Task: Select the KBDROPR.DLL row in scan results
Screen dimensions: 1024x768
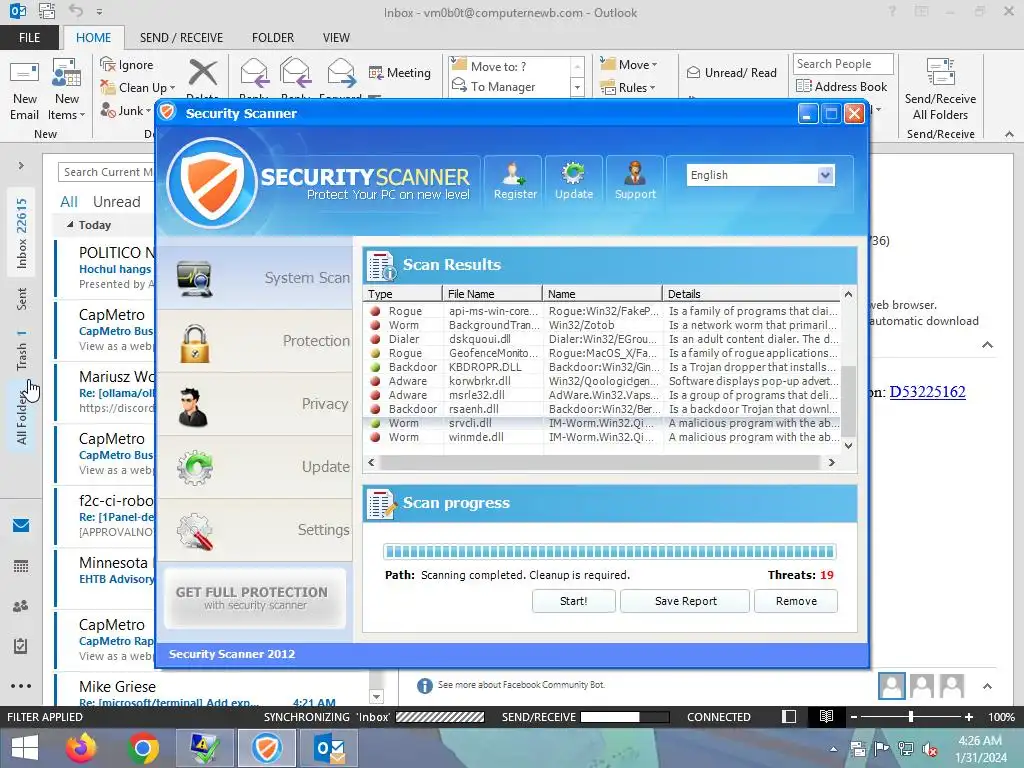Action: pyautogui.click(x=602, y=367)
